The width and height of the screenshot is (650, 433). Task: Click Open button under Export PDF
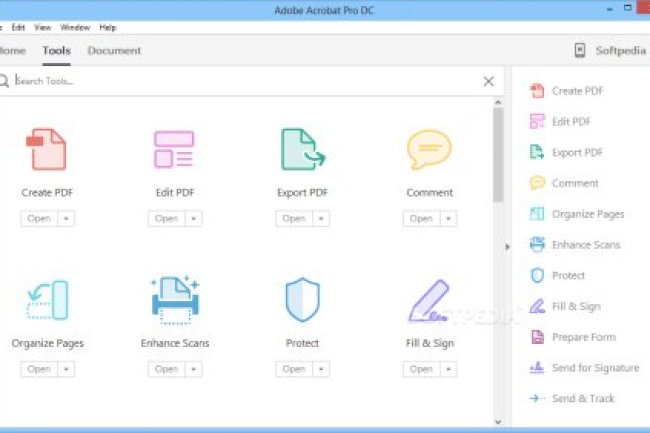point(294,218)
